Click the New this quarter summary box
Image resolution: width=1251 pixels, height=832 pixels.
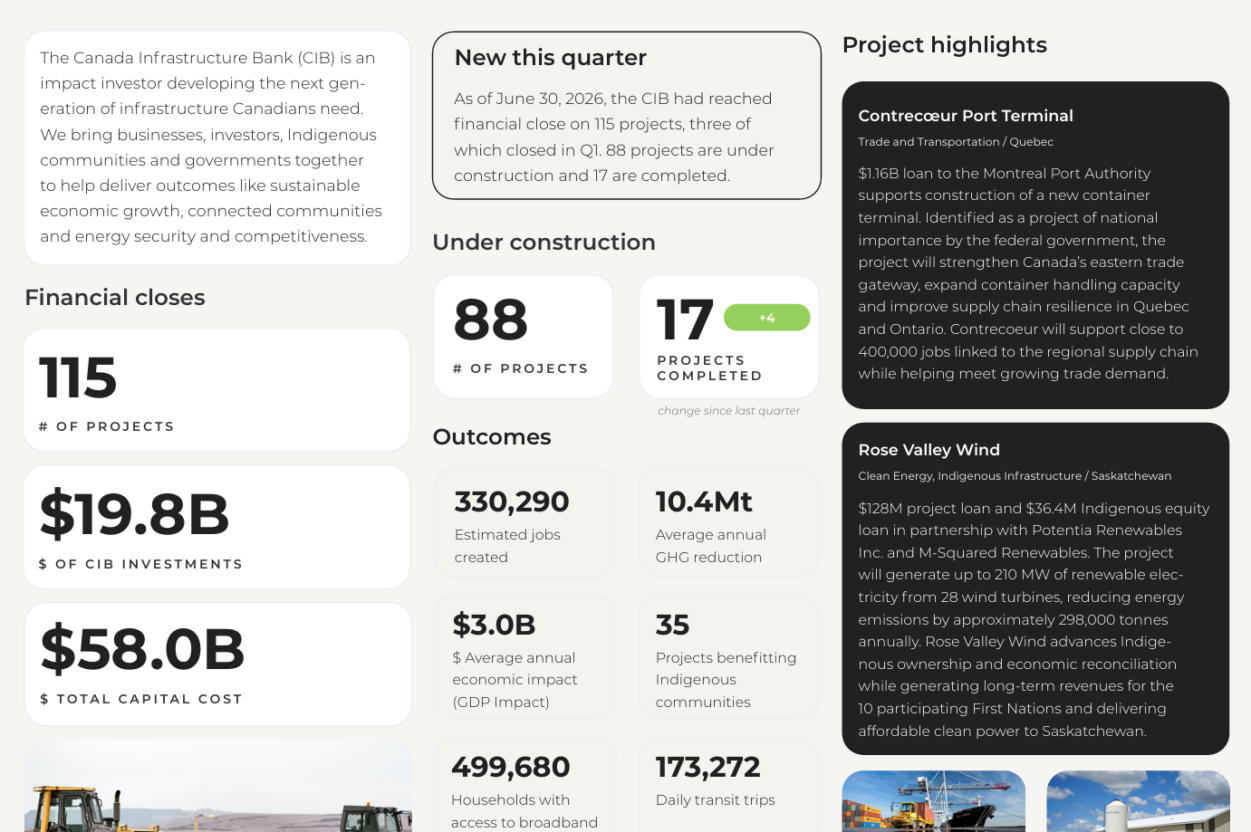[x=627, y=116]
